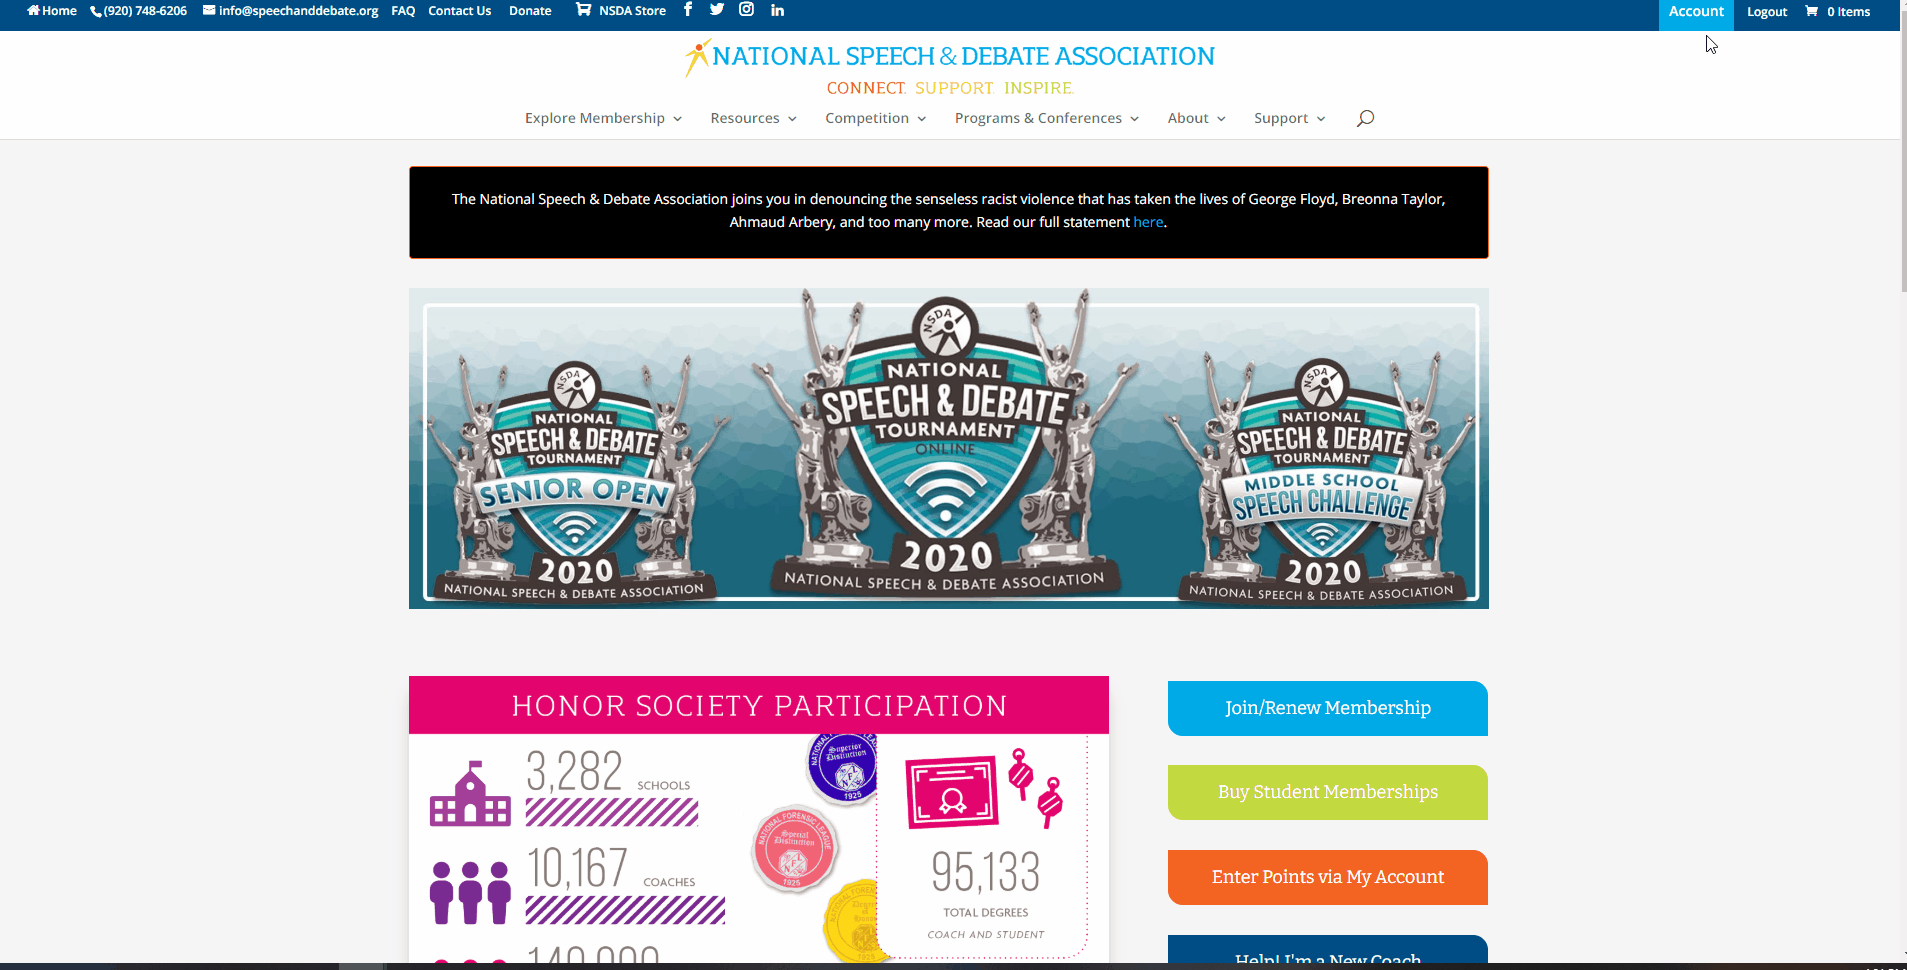
Task: Open the Competition dropdown menu
Action: coord(875,118)
